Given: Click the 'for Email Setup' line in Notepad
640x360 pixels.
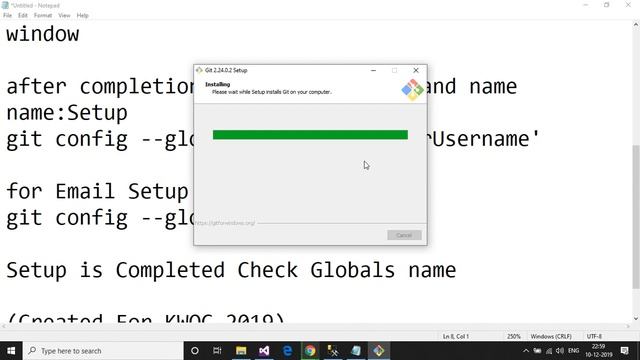Looking at the screenshot, I should pyautogui.click(x=97, y=191).
